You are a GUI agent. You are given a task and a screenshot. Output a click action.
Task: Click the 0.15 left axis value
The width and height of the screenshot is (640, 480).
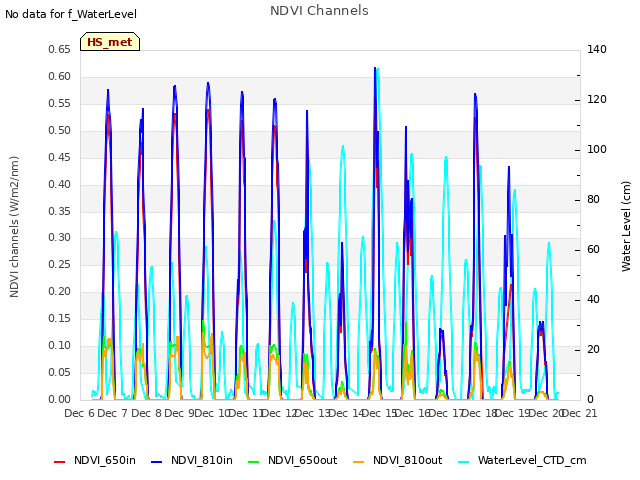click(x=60, y=319)
